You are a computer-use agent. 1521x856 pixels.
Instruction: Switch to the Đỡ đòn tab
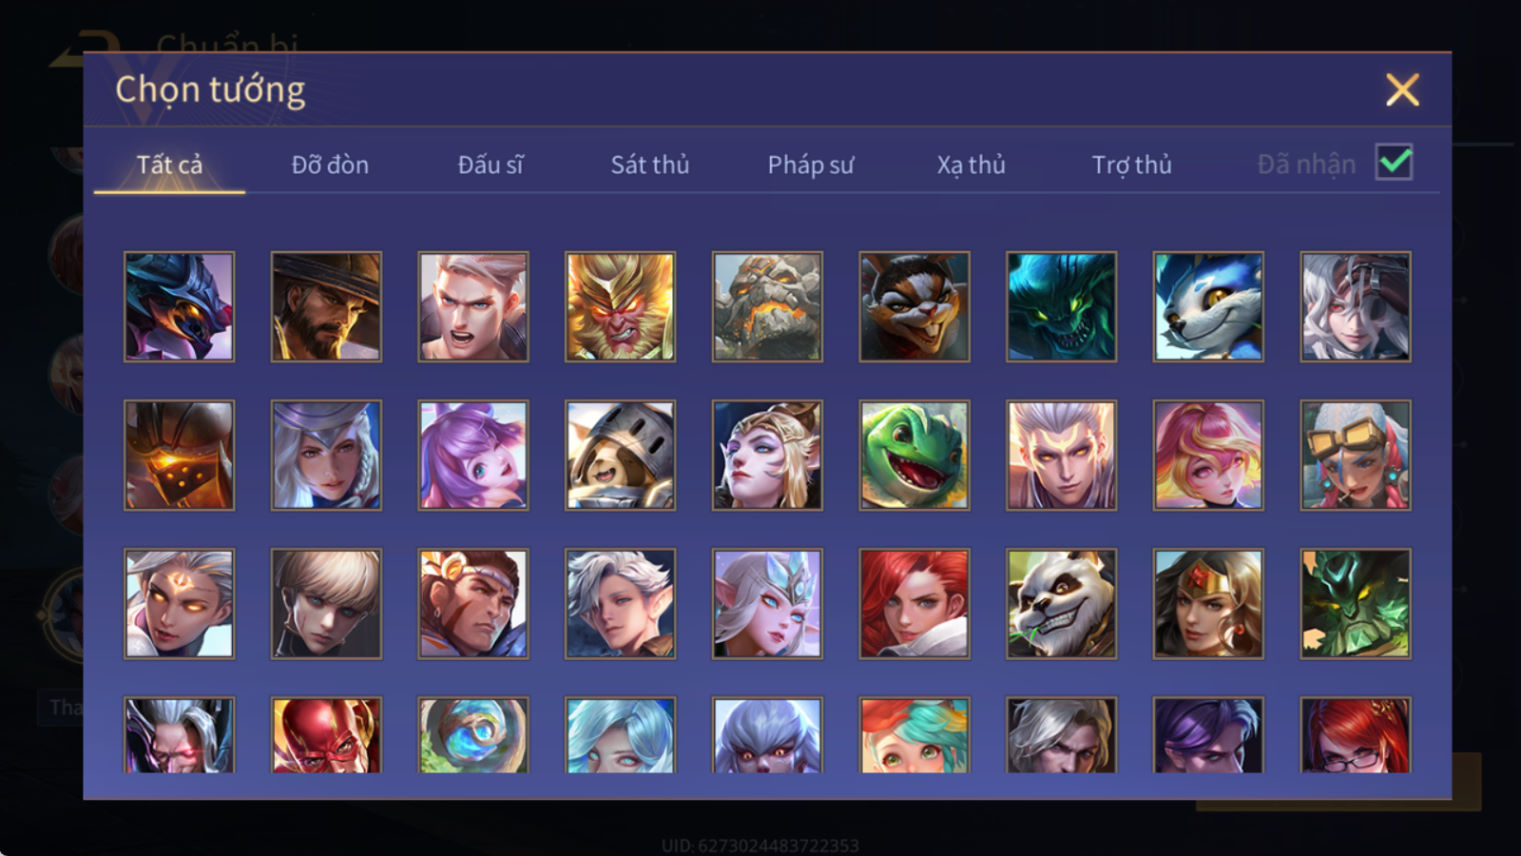(x=330, y=165)
